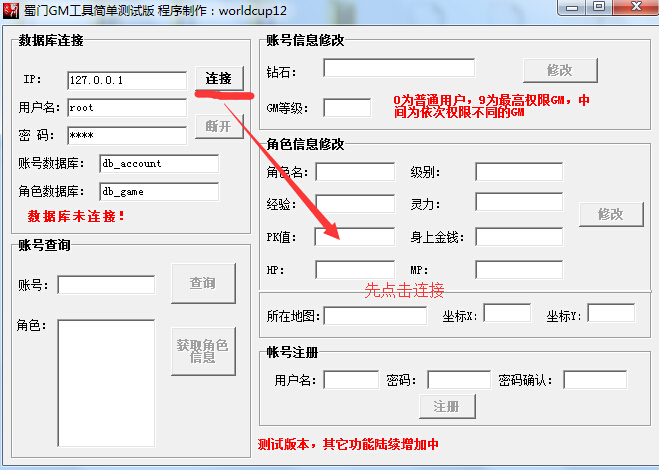Select the 密码 password field
659x470 pixels.
127,135
